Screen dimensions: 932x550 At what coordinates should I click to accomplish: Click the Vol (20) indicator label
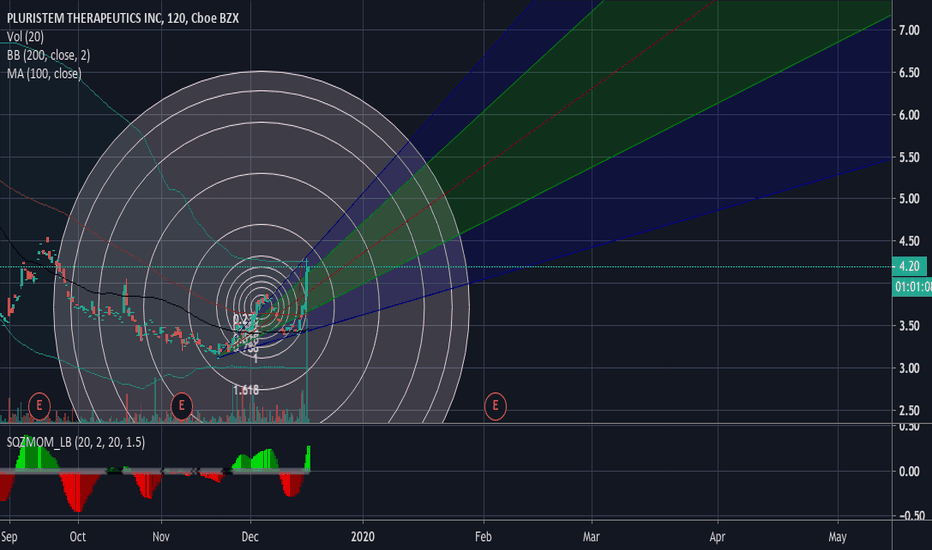(x=25, y=37)
